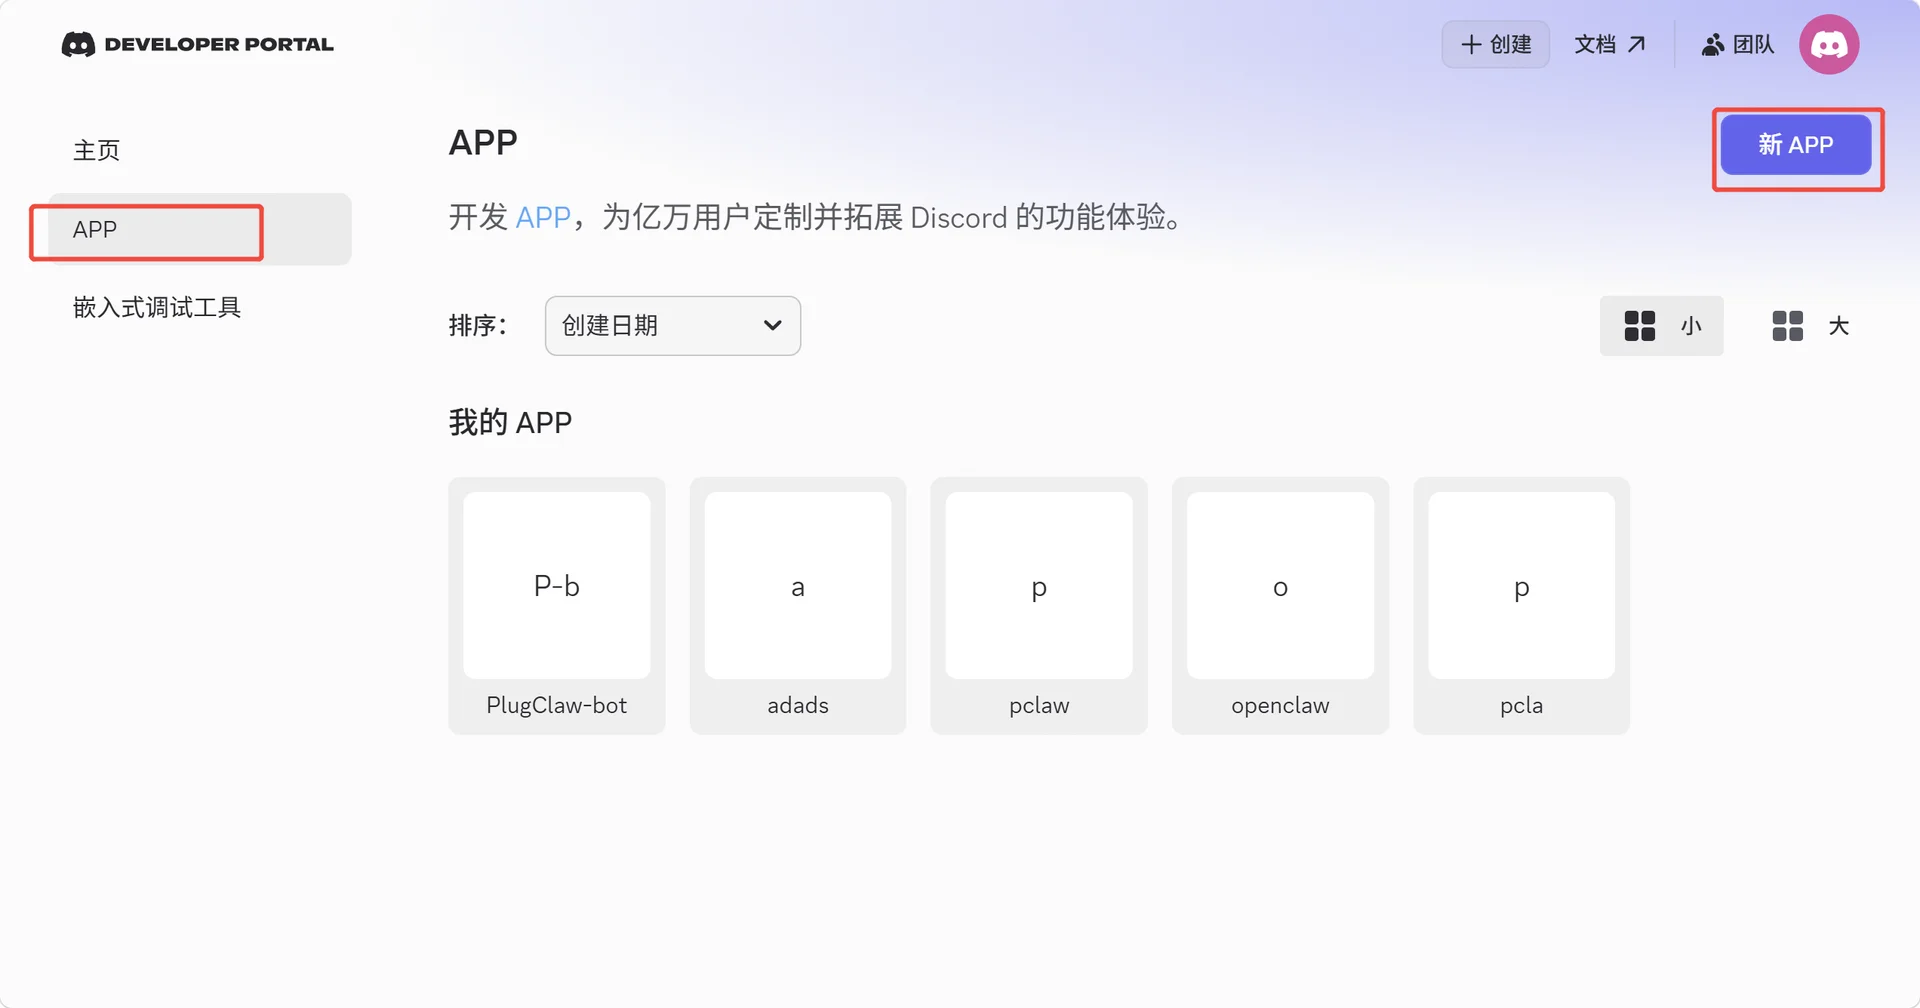The width and height of the screenshot is (1920, 1008).
Task: Open the adads application card
Action: point(798,605)
